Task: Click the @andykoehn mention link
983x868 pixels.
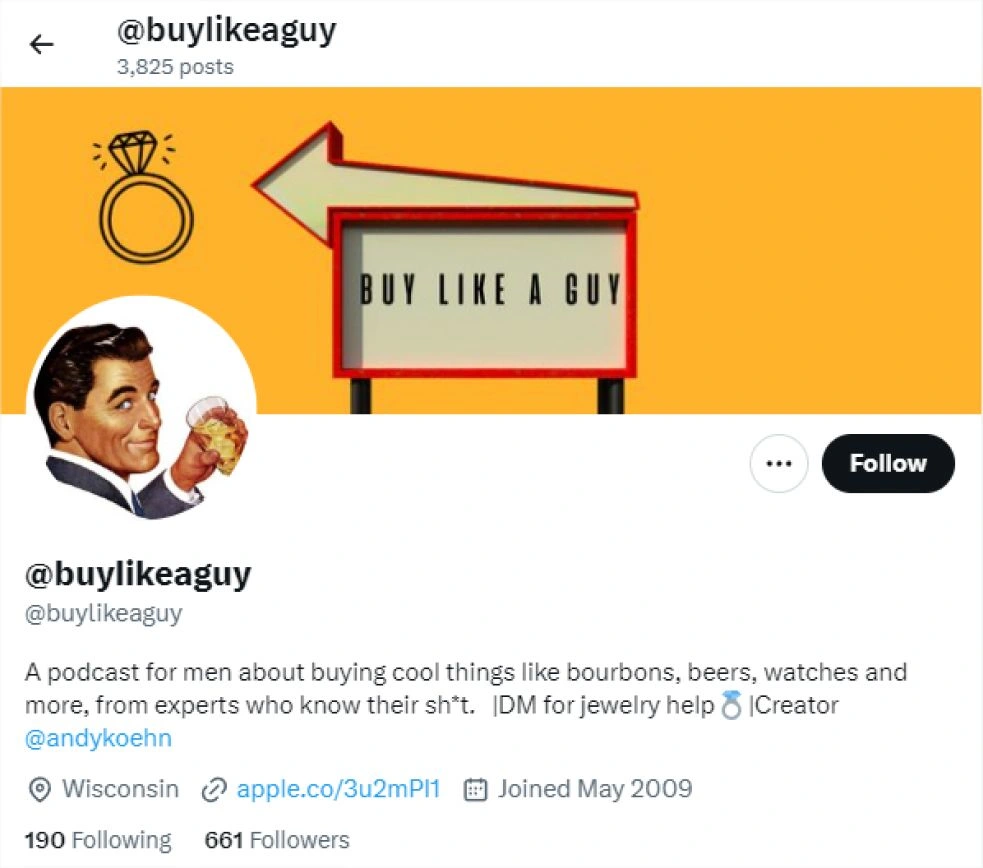Action: (x=98, y=738)
